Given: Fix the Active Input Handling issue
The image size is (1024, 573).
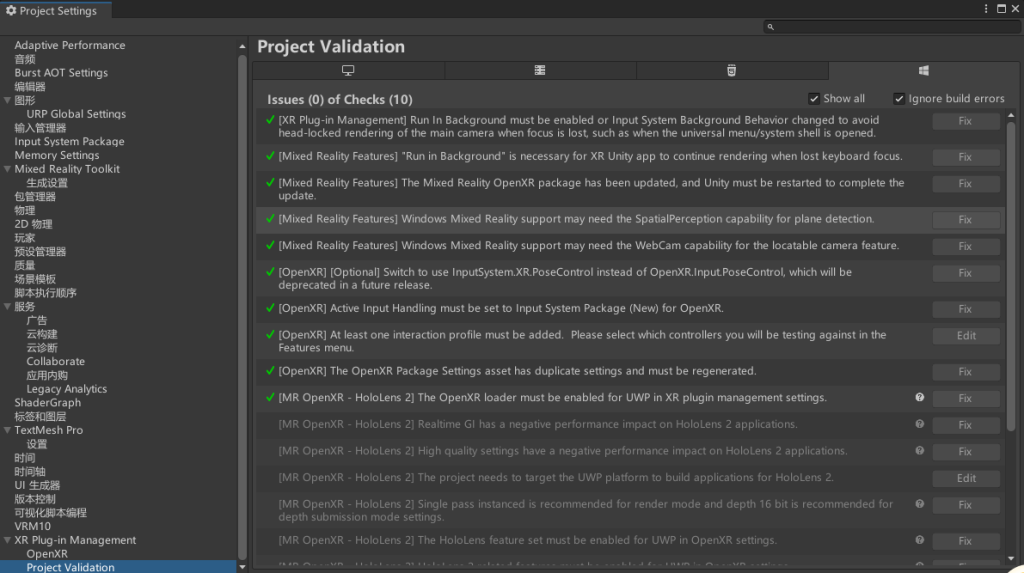Looking at the screenshot, I should click(965, 309).
